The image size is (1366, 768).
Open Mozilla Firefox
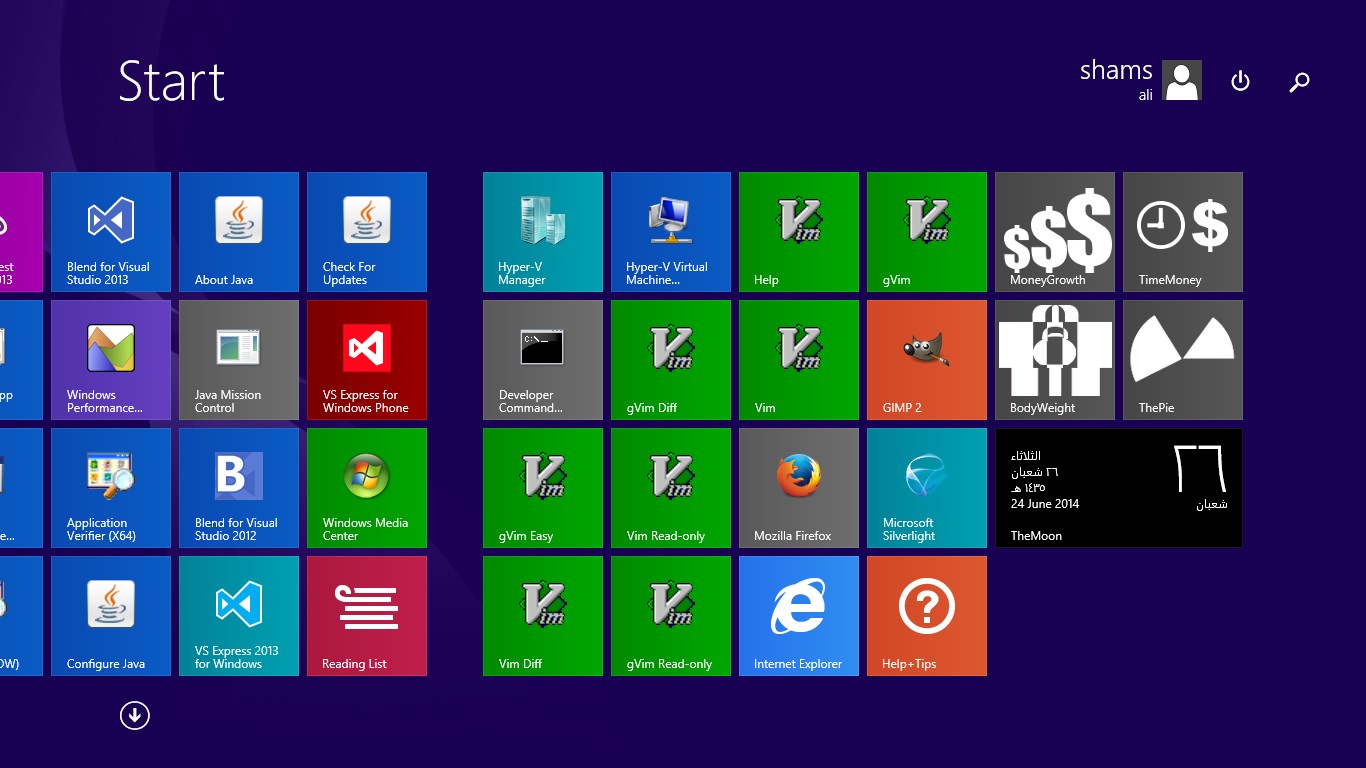(x=799, y=488)
